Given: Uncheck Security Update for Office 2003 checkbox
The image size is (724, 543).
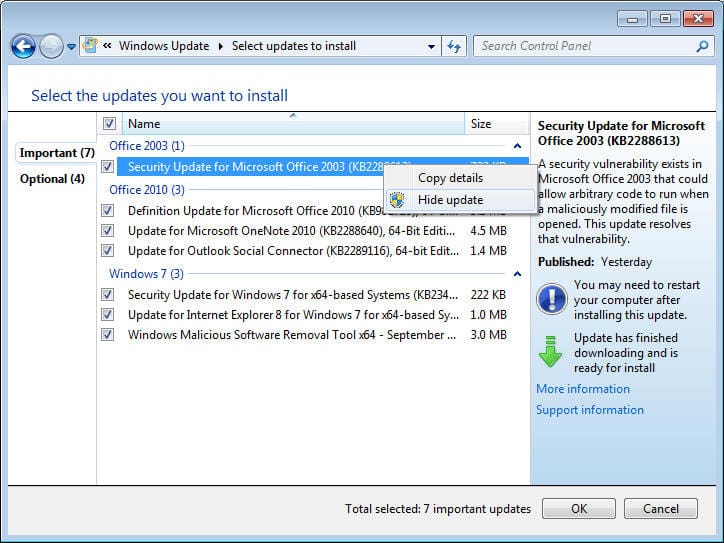Looking at the screenshot, I should [108, 167].
